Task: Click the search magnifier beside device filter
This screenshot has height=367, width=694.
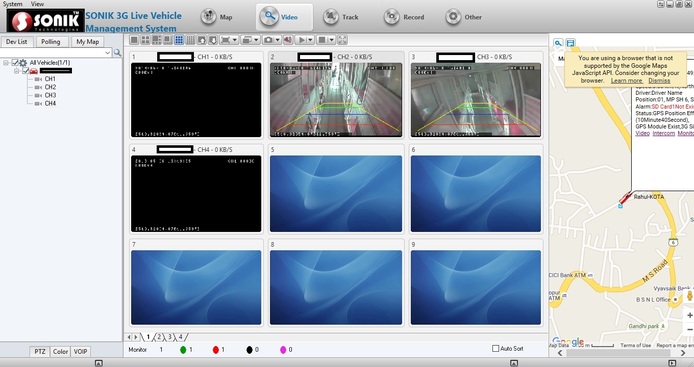Action: click(117, 53)
